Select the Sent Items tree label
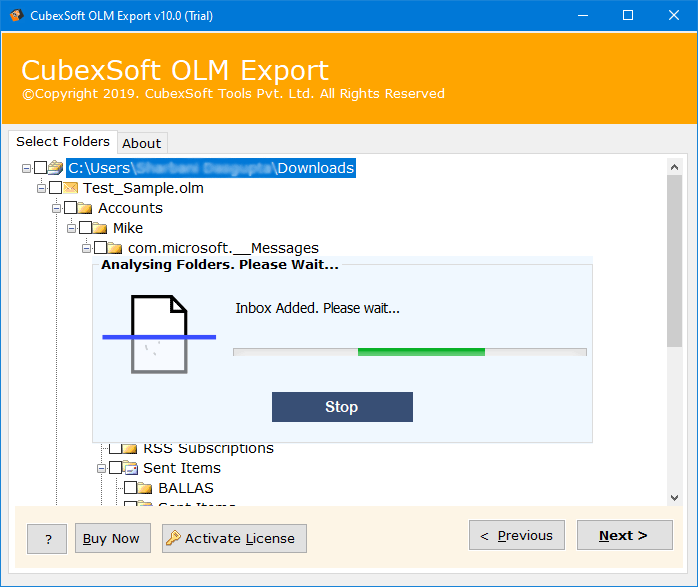The width and height of the screenshot is (698, 587). coord(182,468)
